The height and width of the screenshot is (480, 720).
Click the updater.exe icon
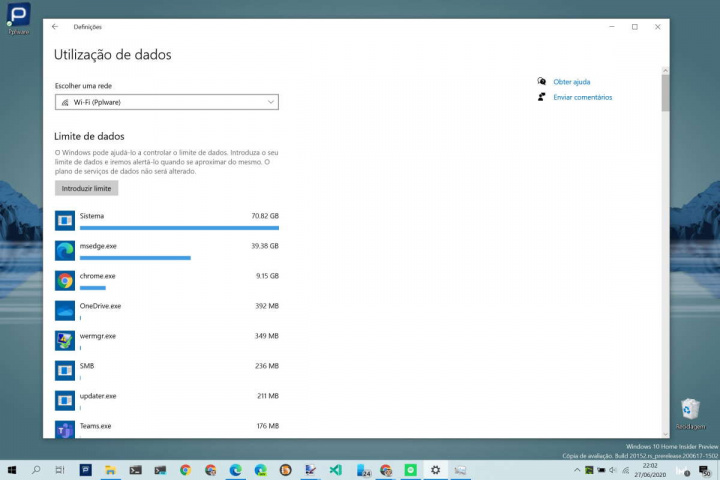pos(65,400)
